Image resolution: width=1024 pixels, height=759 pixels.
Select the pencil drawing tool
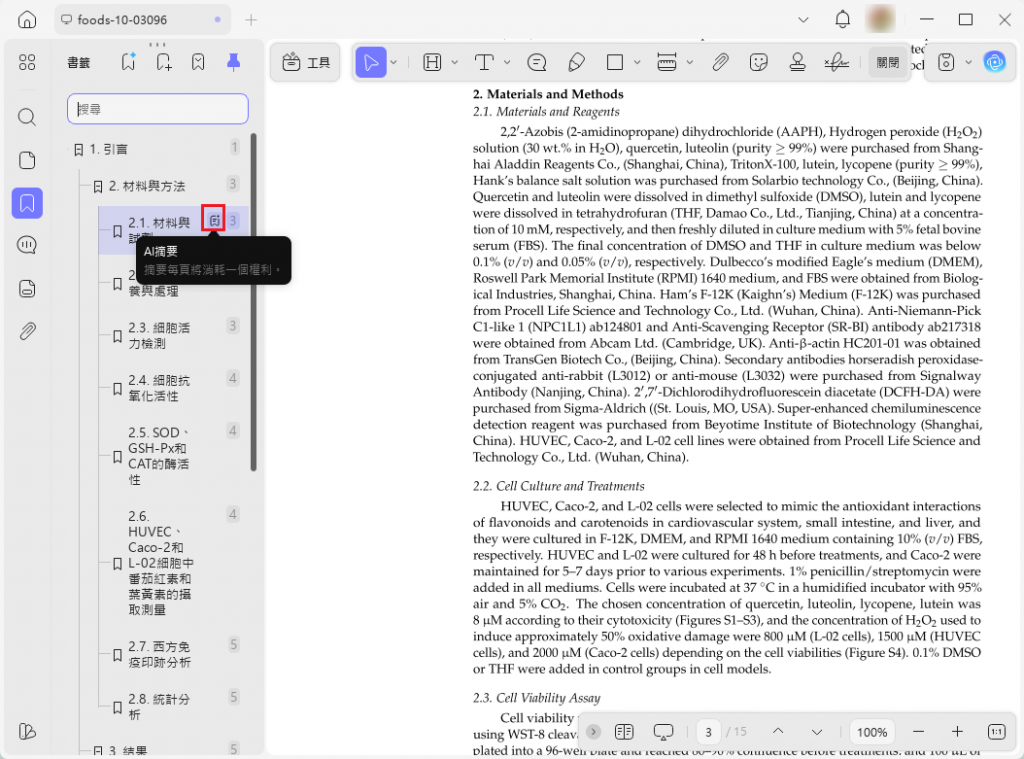coord(576,63)
